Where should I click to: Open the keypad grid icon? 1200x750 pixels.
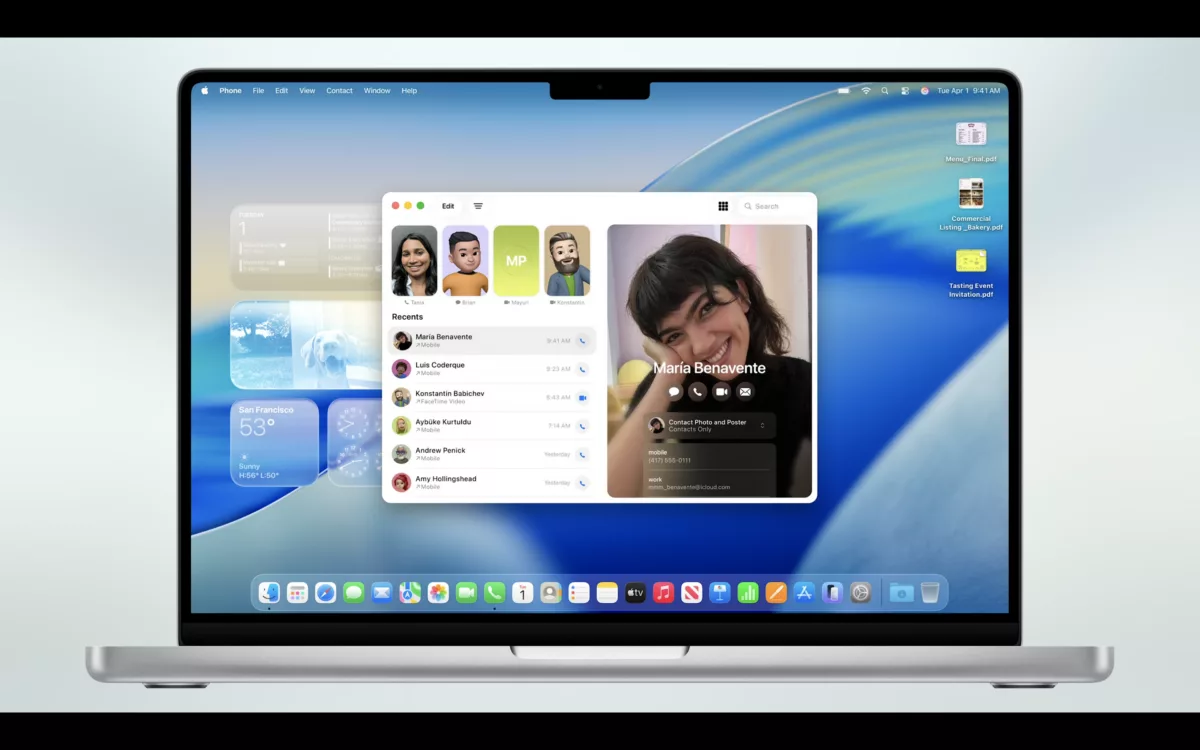coord(723,206)
